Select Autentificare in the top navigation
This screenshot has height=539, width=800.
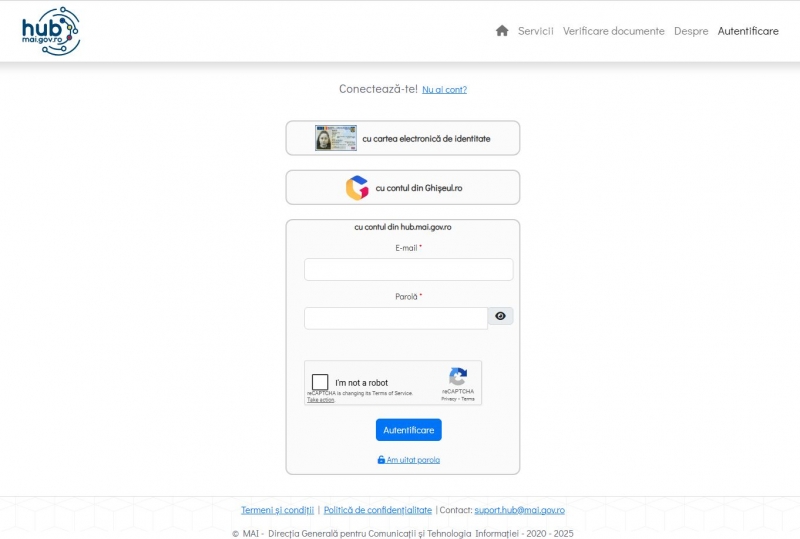(x=748, y=31)
